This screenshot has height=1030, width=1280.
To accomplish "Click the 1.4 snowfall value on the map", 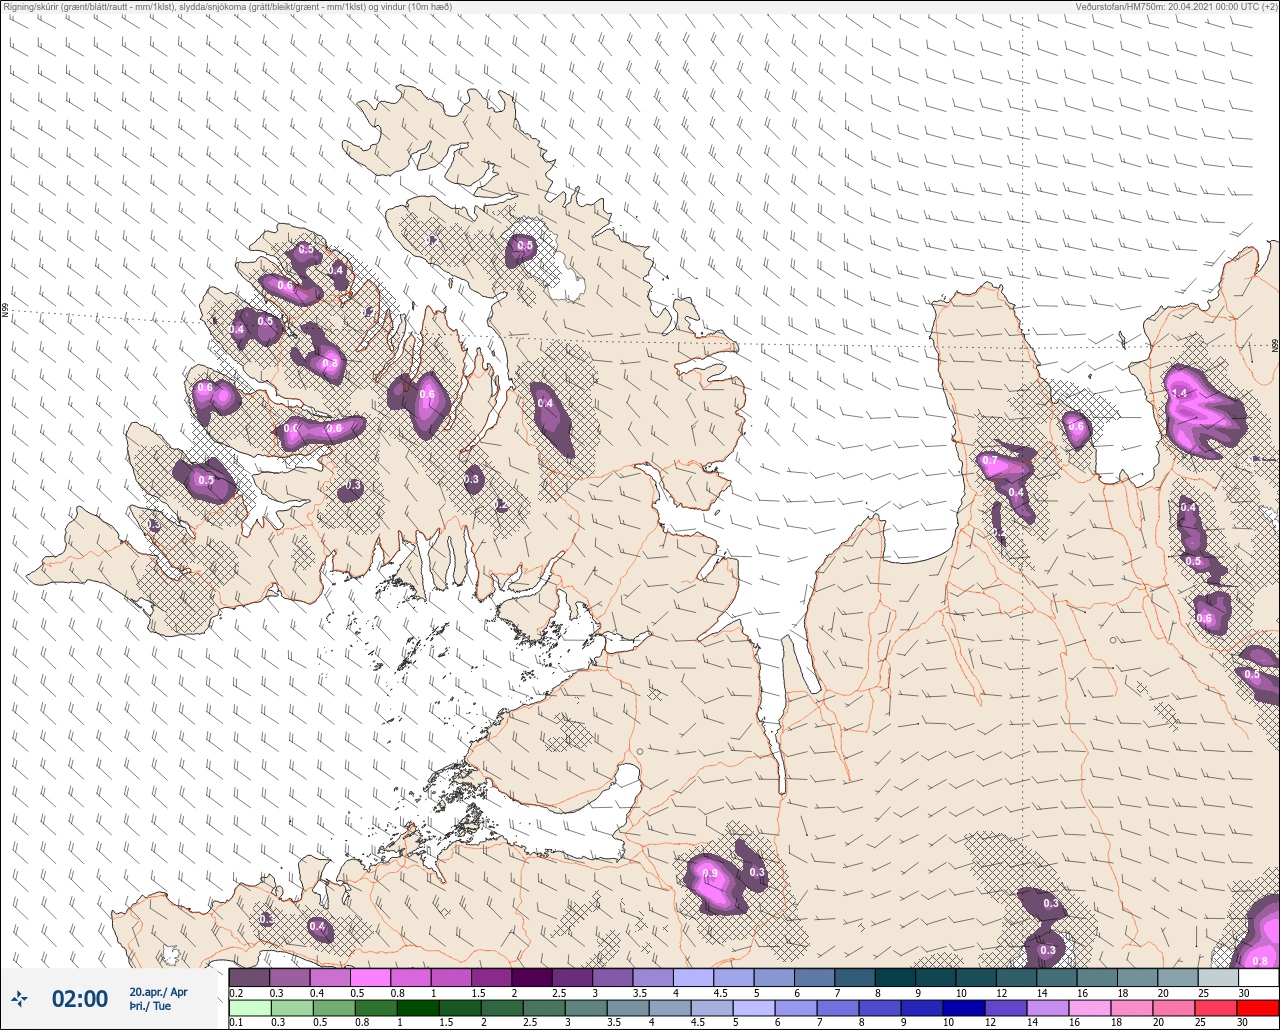I will [x=1180, y=393].
